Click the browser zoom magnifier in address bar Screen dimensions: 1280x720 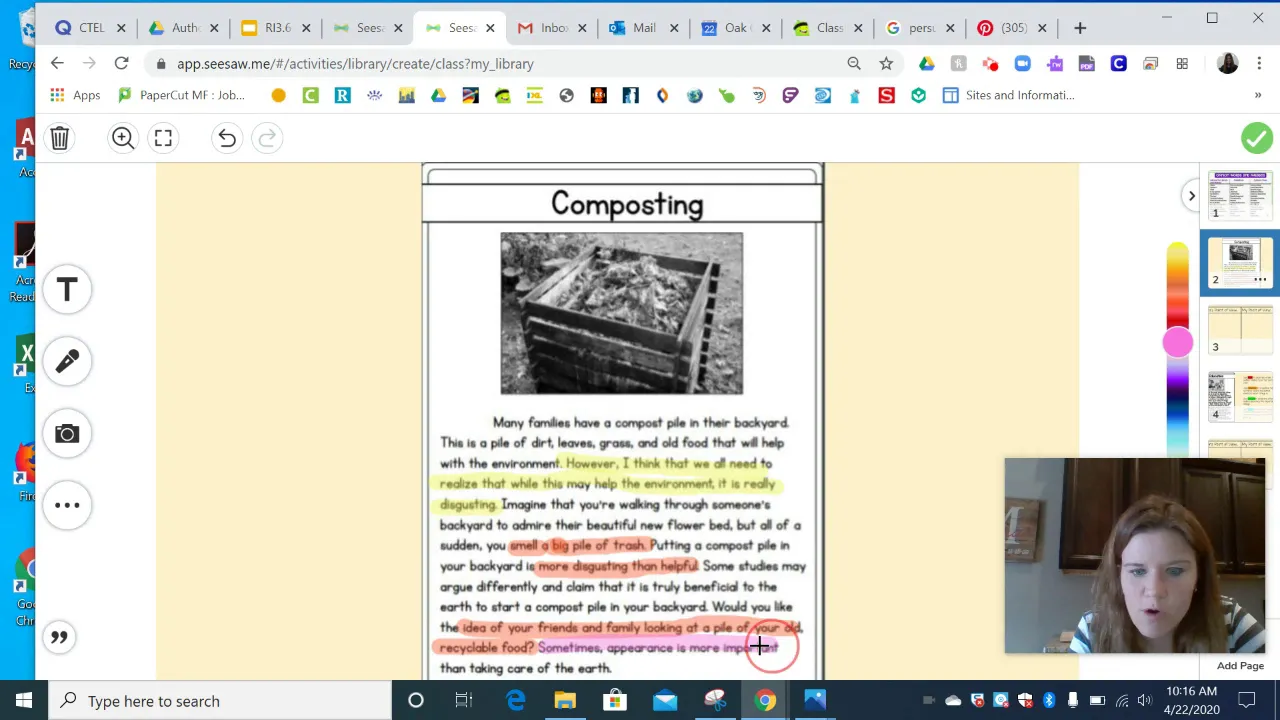click(x=854, y=63)
